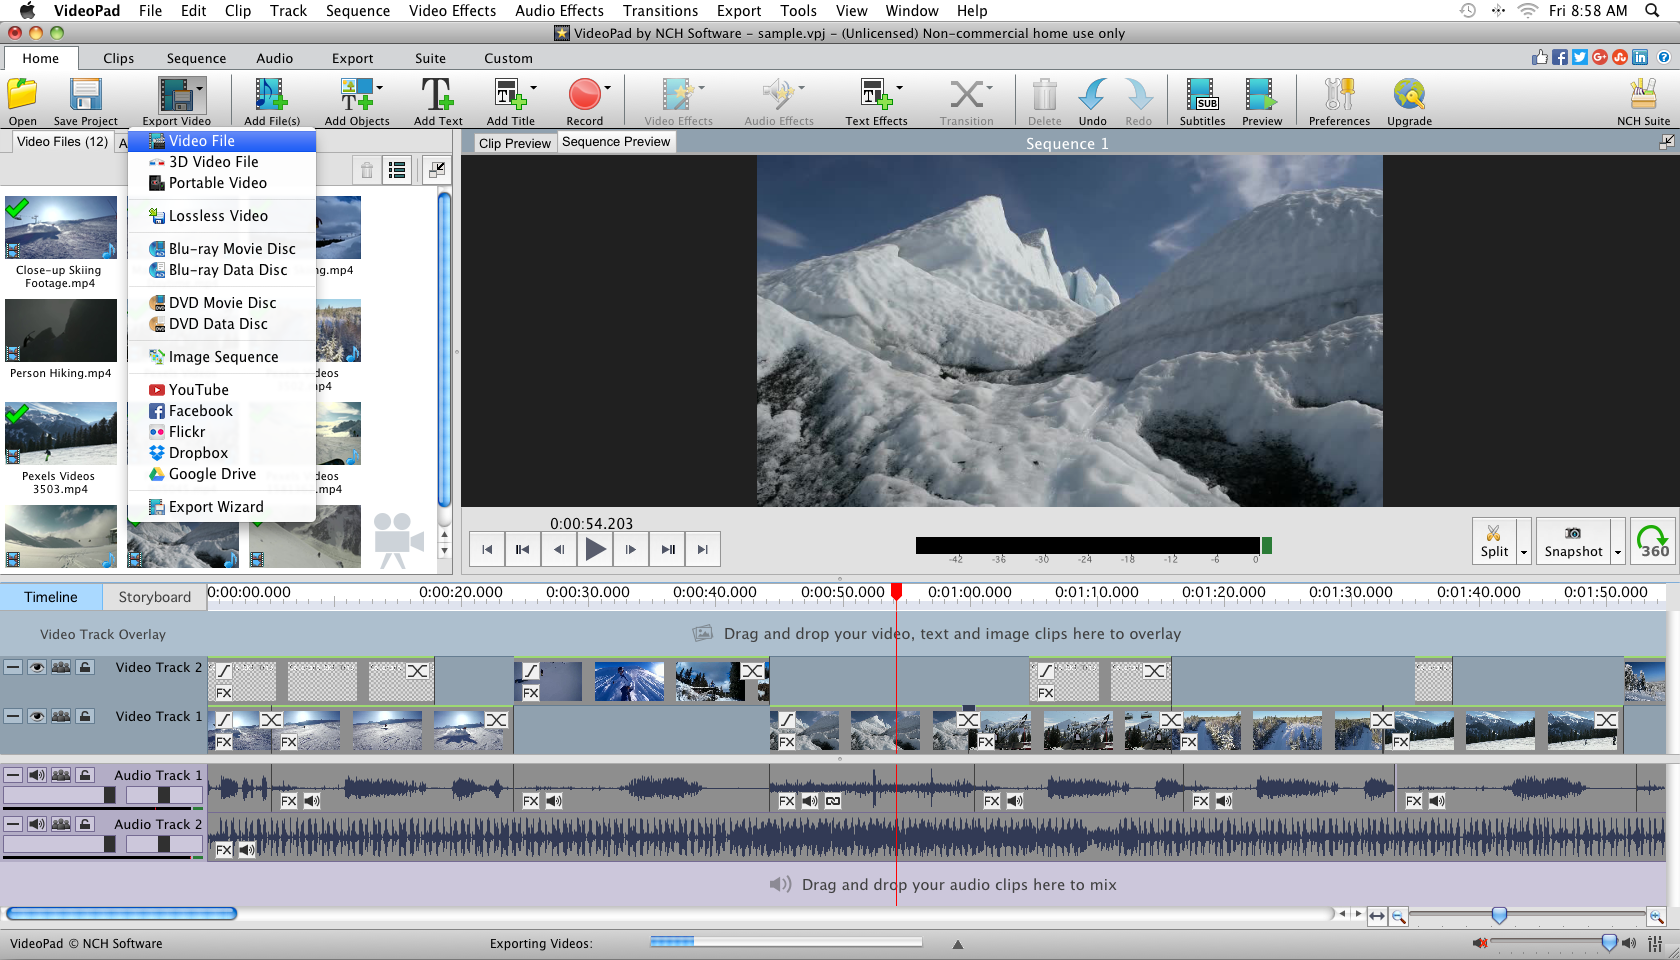
Task: Expand the Text Effects dropdown
Action: tap(898, 86)
